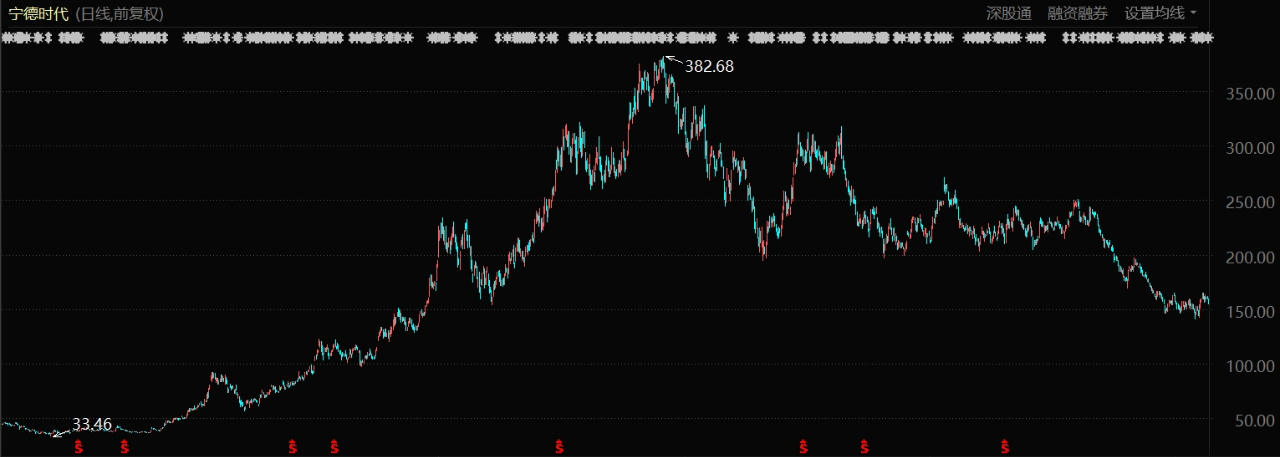Select the 宁德时代 stock title
This screenshot has width=1280, height=457.
pyautogui.click(x=39, y=13)
